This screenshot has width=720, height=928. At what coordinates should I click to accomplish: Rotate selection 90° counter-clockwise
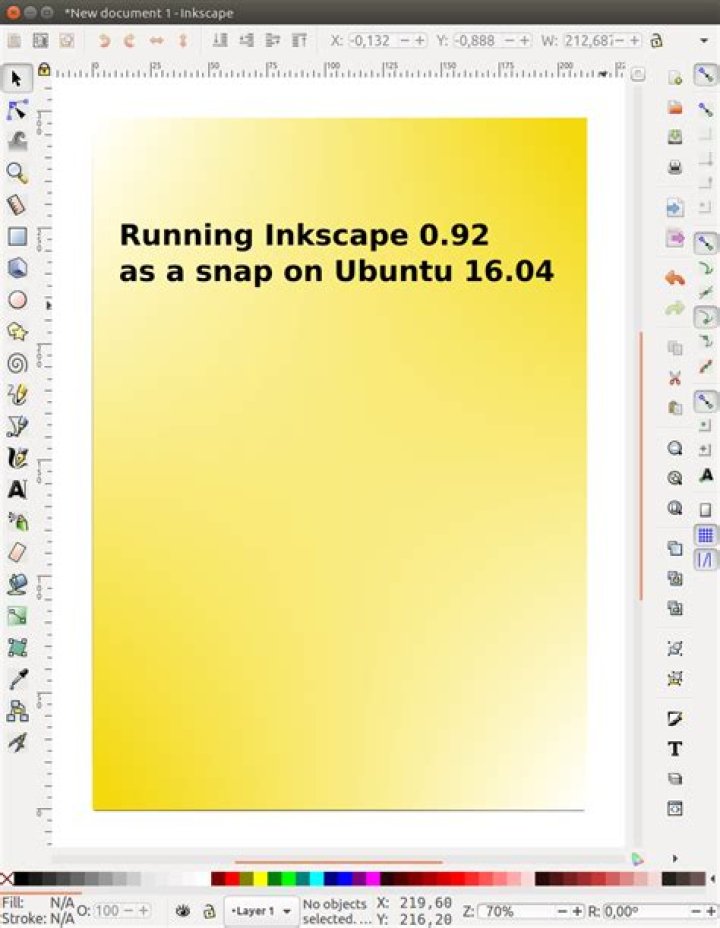point(104,40)
